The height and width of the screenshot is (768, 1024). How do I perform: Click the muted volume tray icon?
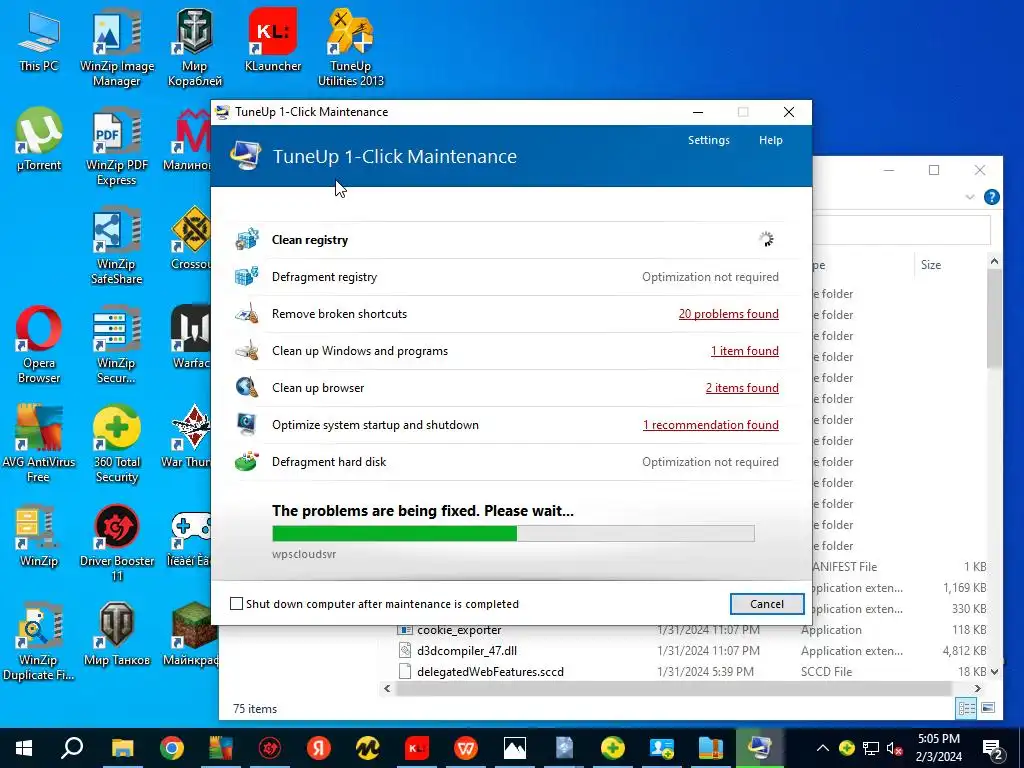point(895,748)
